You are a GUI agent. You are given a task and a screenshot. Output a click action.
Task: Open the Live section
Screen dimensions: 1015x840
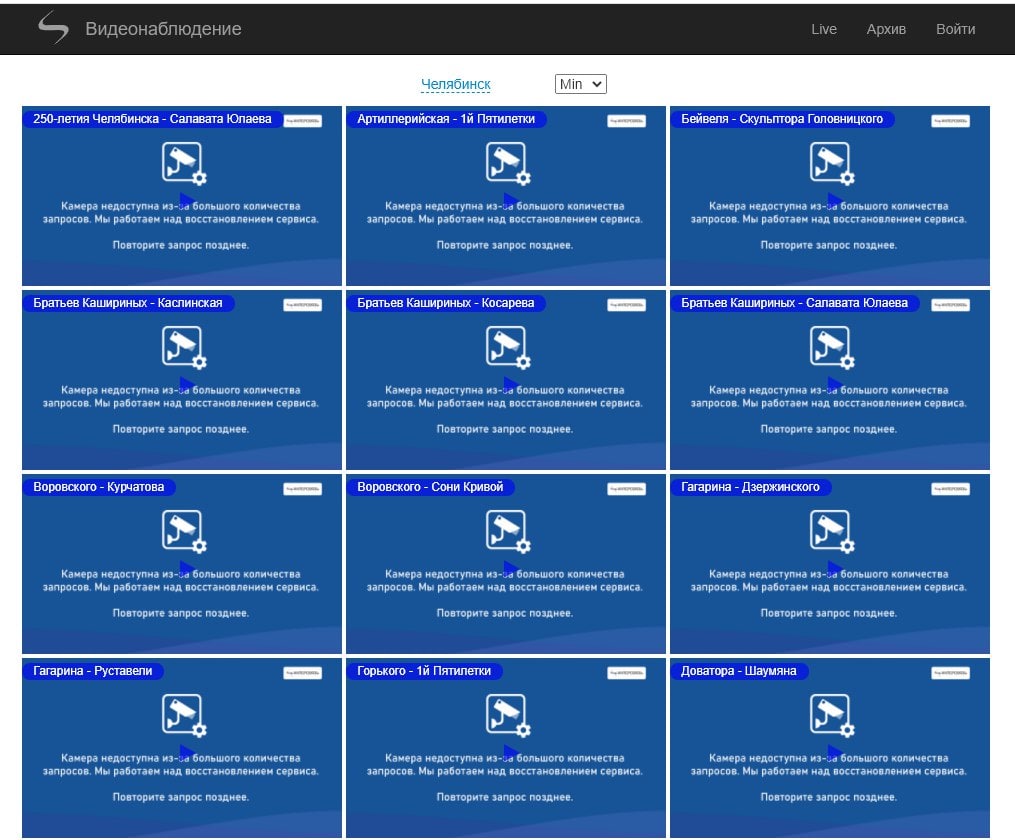point(823,29)
